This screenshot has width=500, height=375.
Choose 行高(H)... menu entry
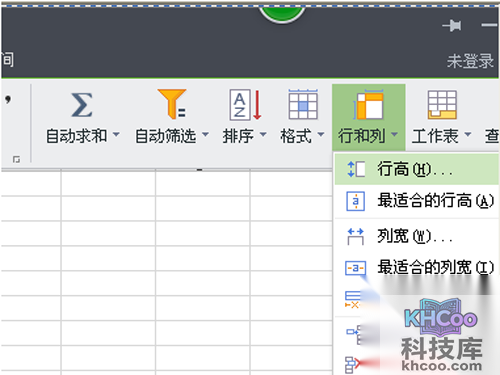[417, 169]
